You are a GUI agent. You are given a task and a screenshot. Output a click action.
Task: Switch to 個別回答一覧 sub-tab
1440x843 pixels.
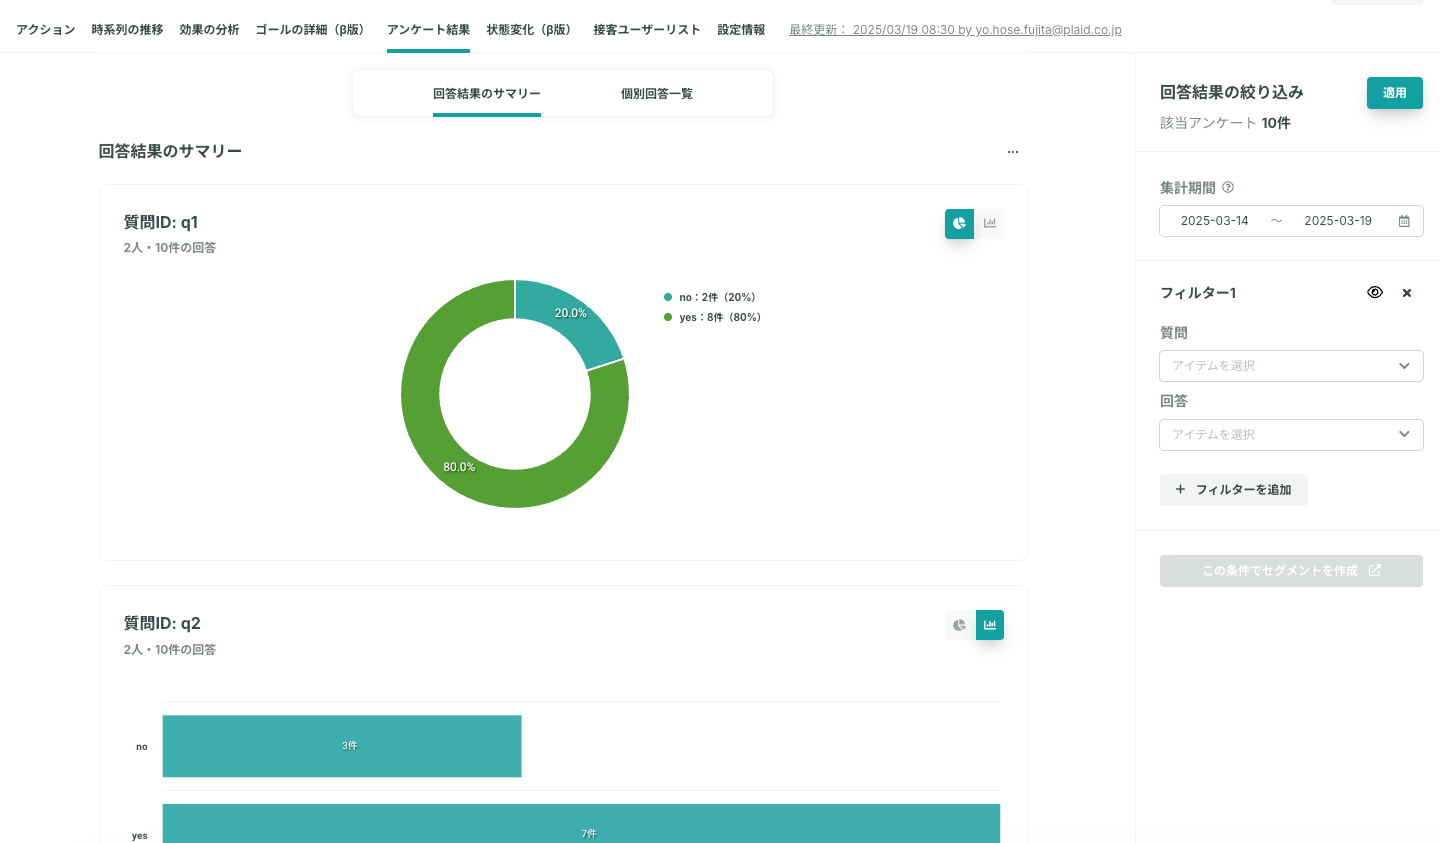657,94
